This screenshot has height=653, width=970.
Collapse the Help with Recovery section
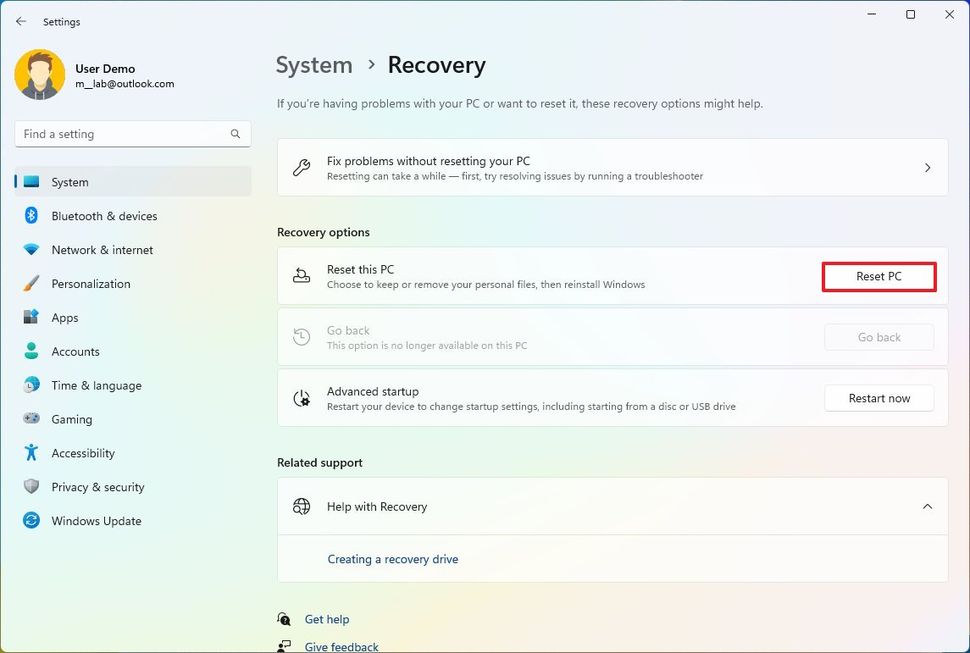926,506
